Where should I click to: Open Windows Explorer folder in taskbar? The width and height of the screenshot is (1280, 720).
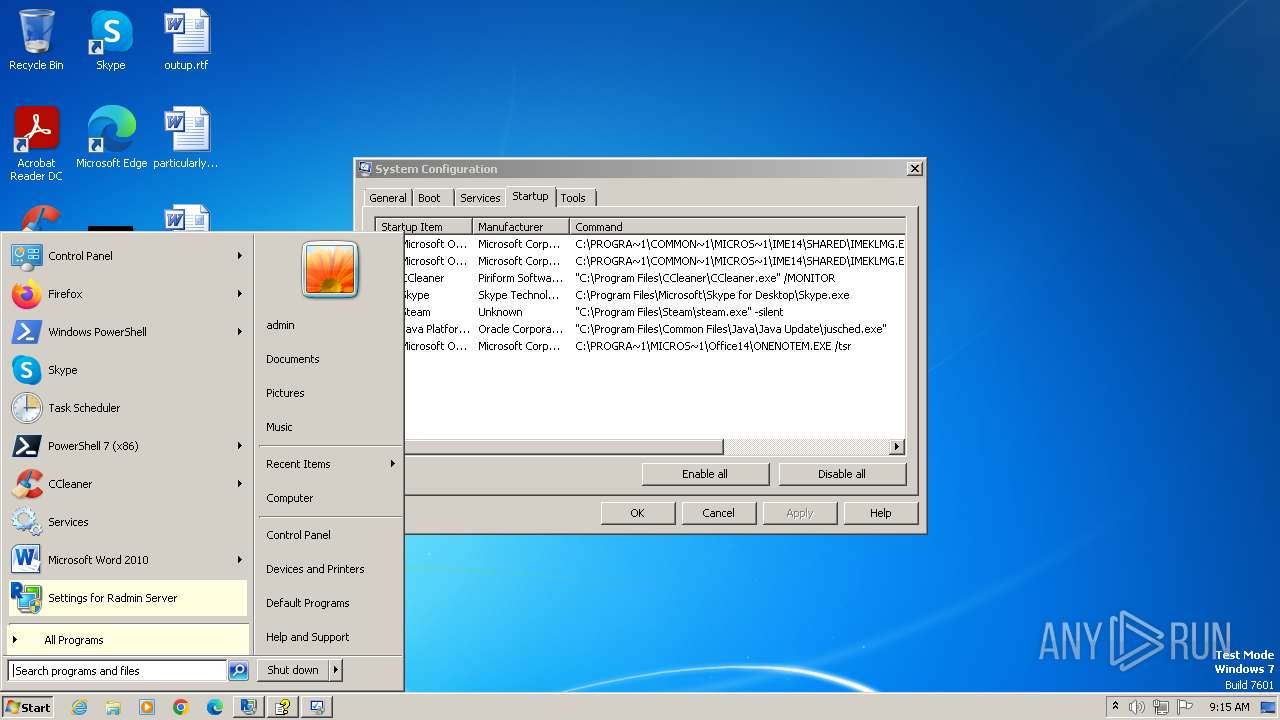coord(113,707)
